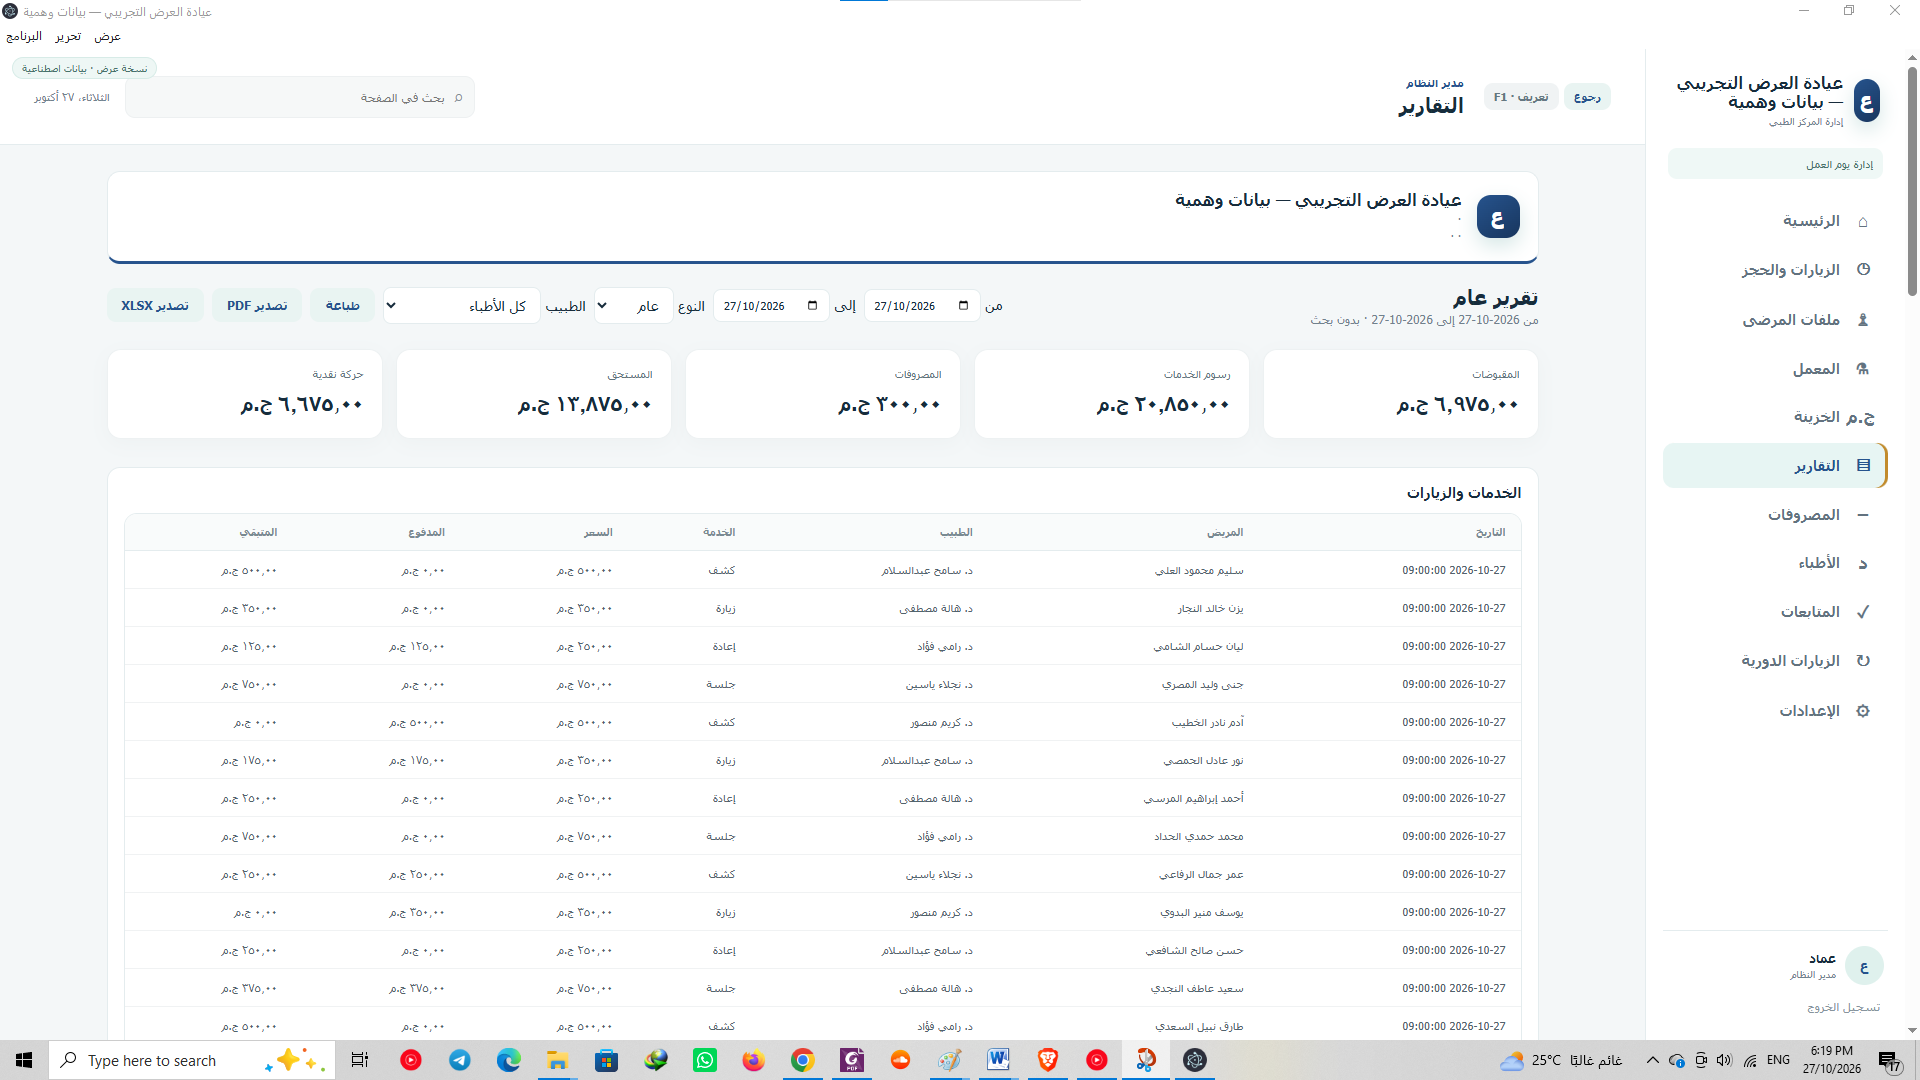Image resolution: width=1920 pixels, height=1080 pixels.
Task: Open Brave browser from the taskbar
Action: coord(1048,1060)
